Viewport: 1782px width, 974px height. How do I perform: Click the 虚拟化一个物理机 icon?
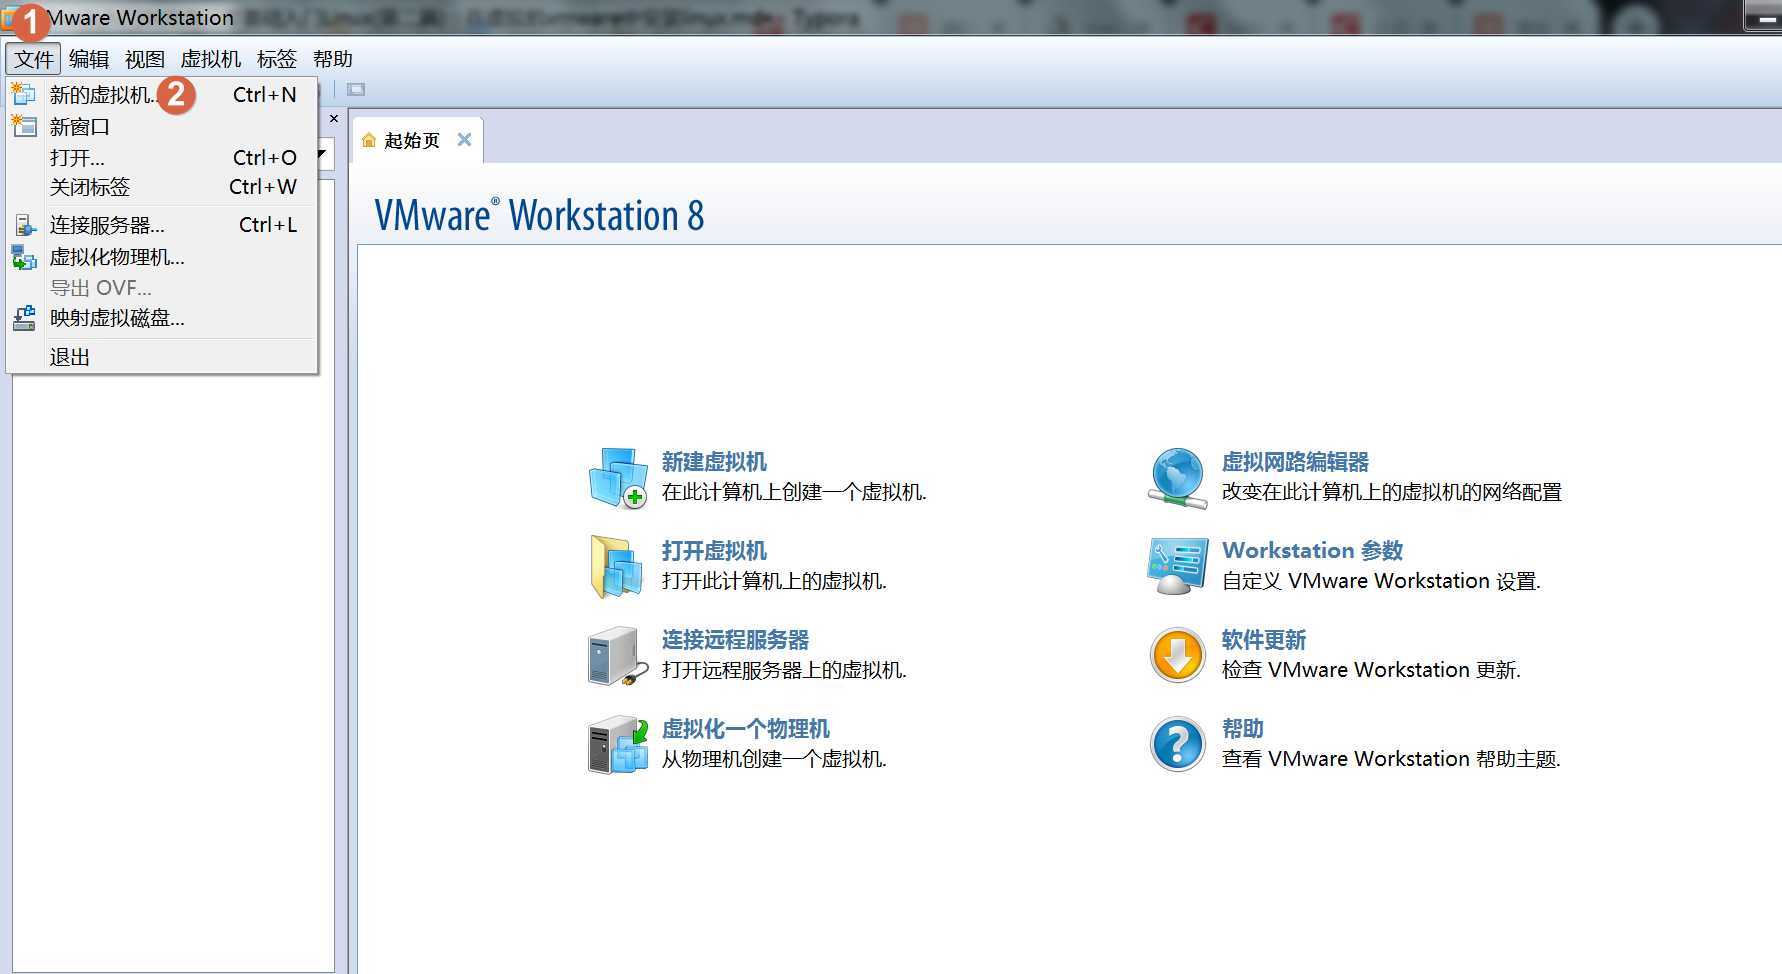pyautogui.click(x=617, y=745)
